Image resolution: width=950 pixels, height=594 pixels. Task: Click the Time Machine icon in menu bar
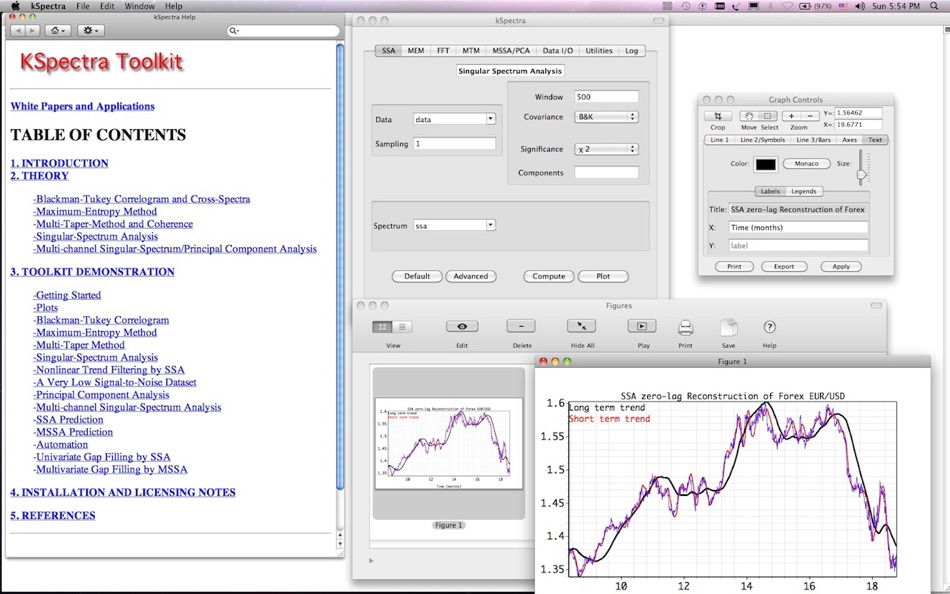pos(685,6)
